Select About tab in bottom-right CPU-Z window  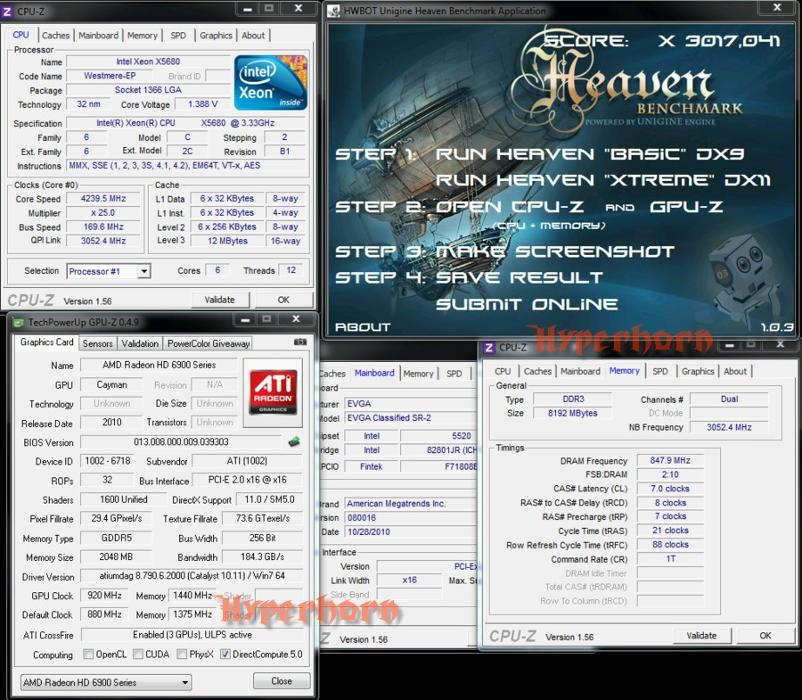pos(735,371)
